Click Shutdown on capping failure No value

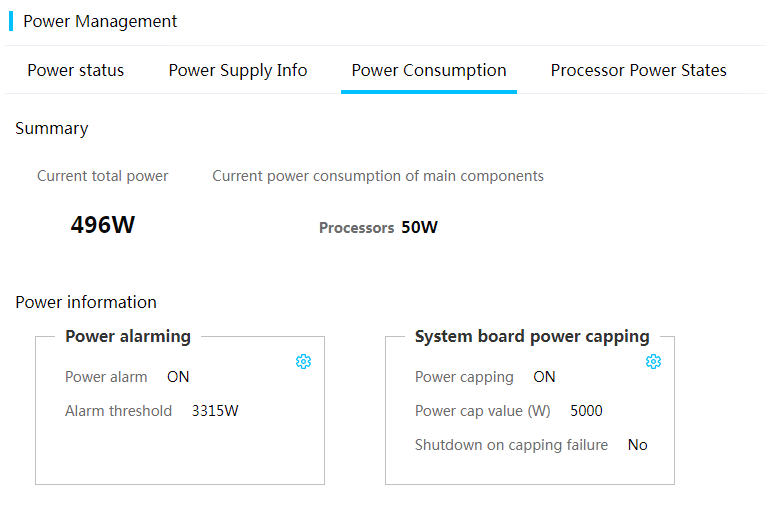[638, 445]
